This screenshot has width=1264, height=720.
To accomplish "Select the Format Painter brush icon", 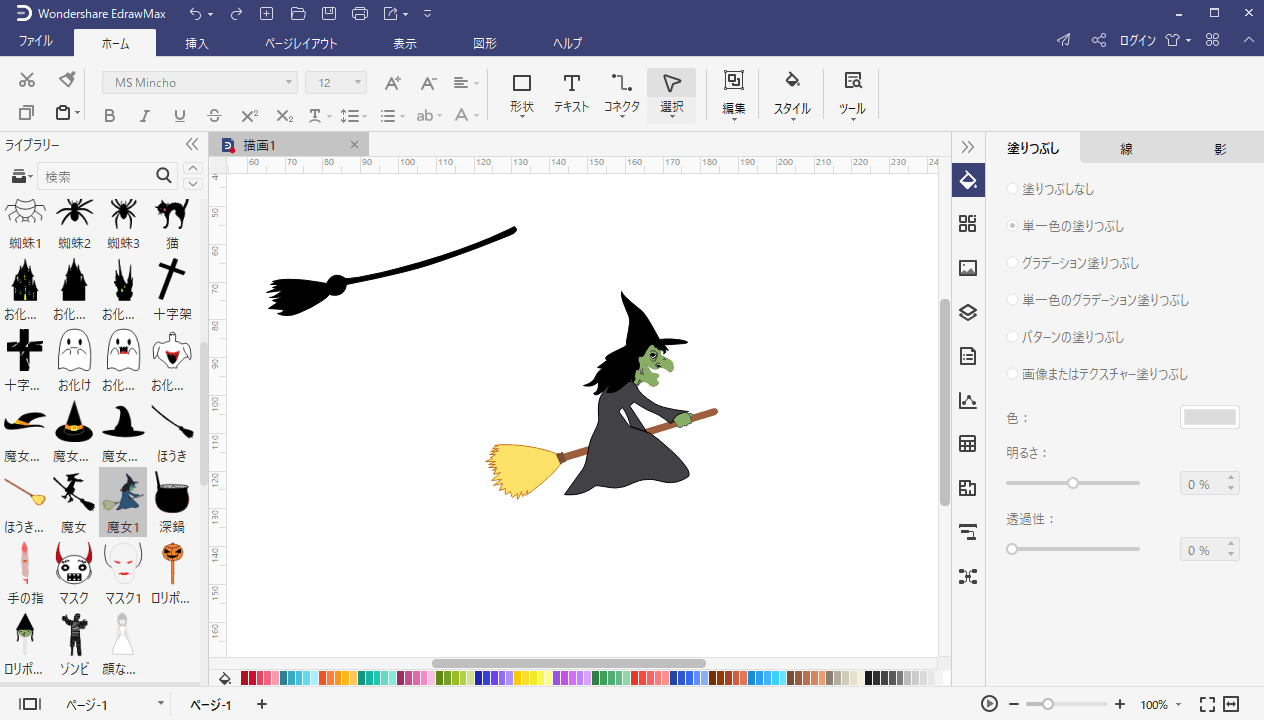I will click(67, 80).
